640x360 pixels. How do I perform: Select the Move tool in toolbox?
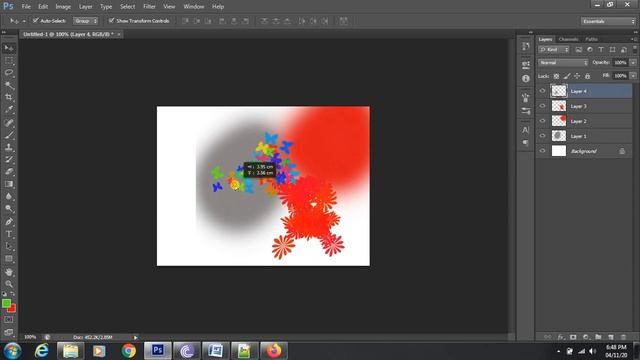click(9, 48)
